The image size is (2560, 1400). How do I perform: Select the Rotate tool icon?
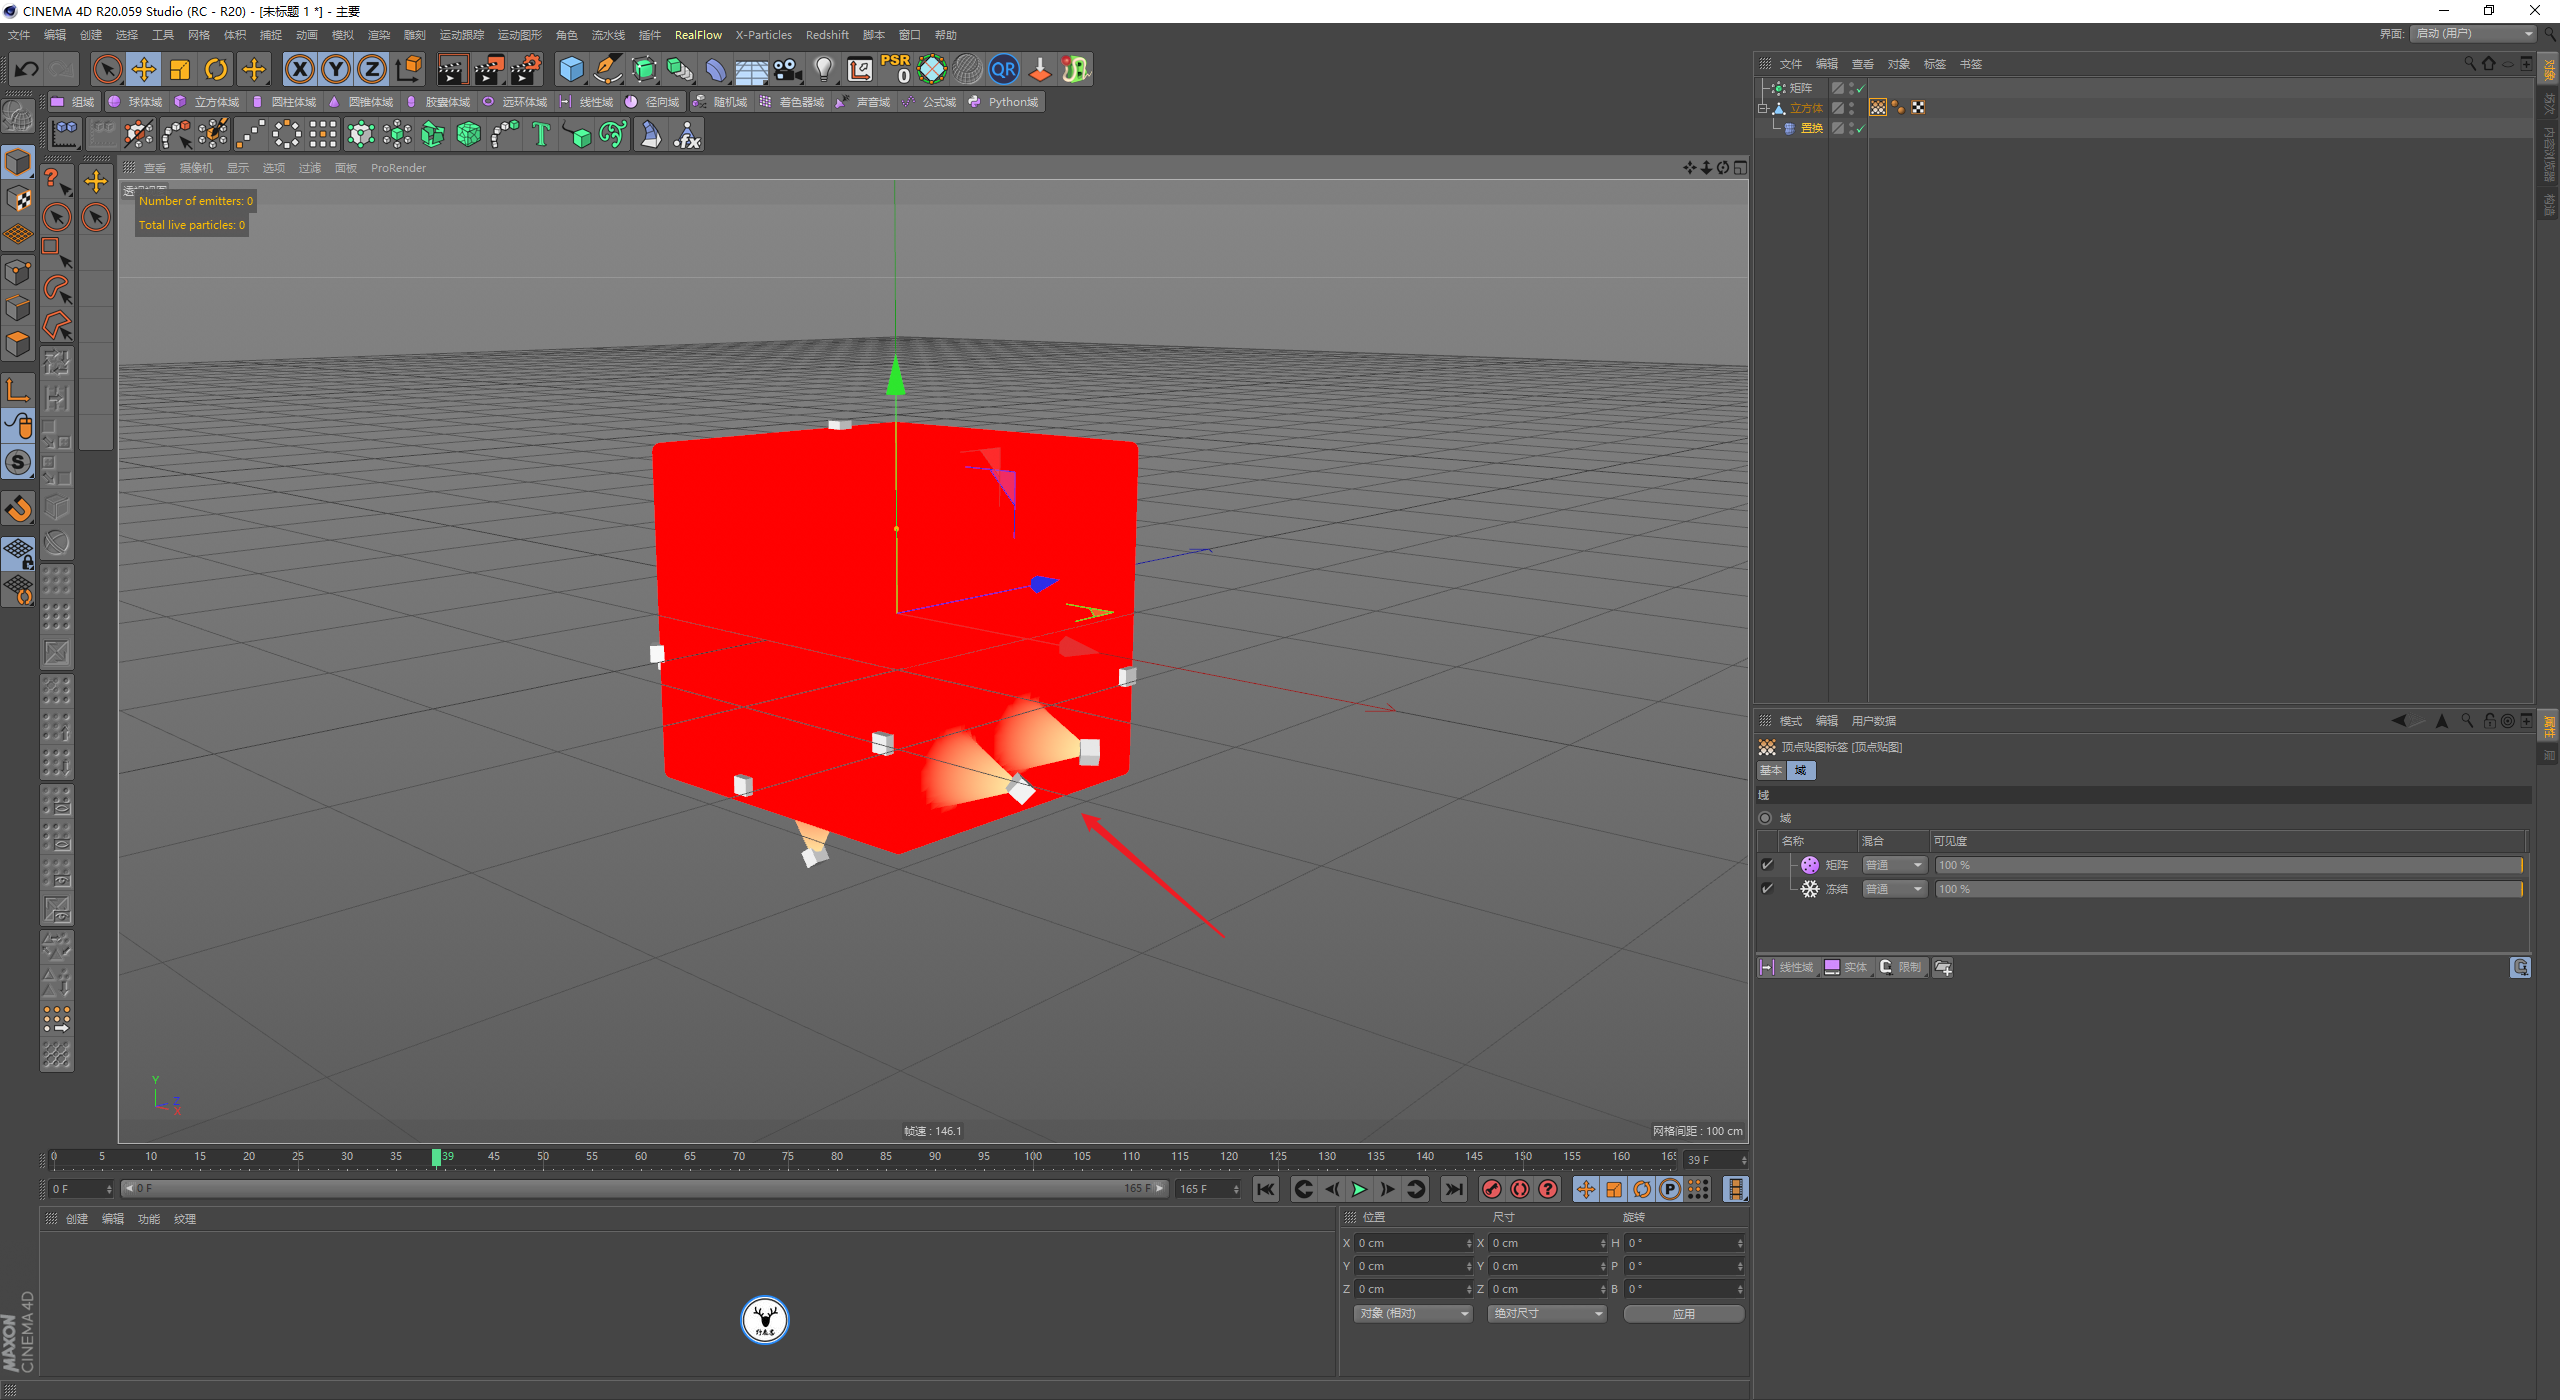216,69
